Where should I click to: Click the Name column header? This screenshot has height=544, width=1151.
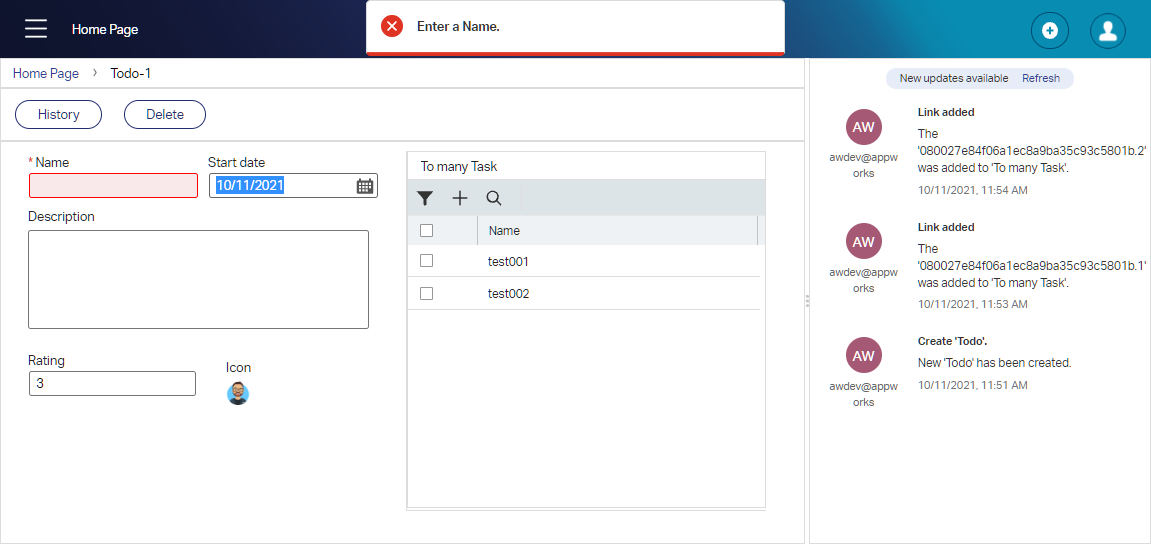504,231
